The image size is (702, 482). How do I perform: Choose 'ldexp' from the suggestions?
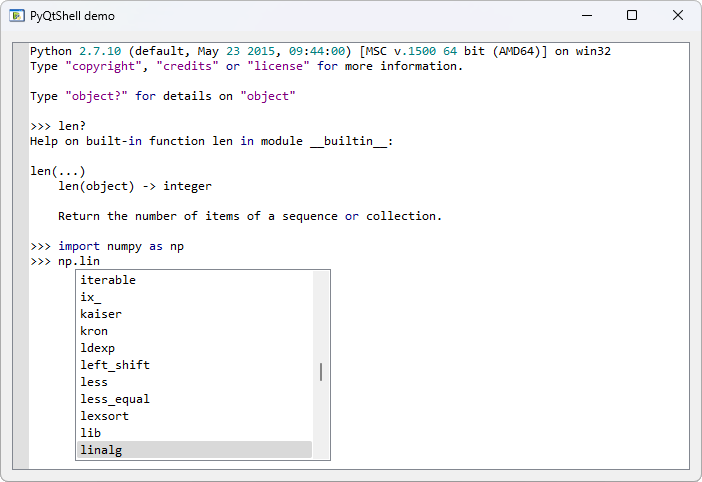[97, 348]
